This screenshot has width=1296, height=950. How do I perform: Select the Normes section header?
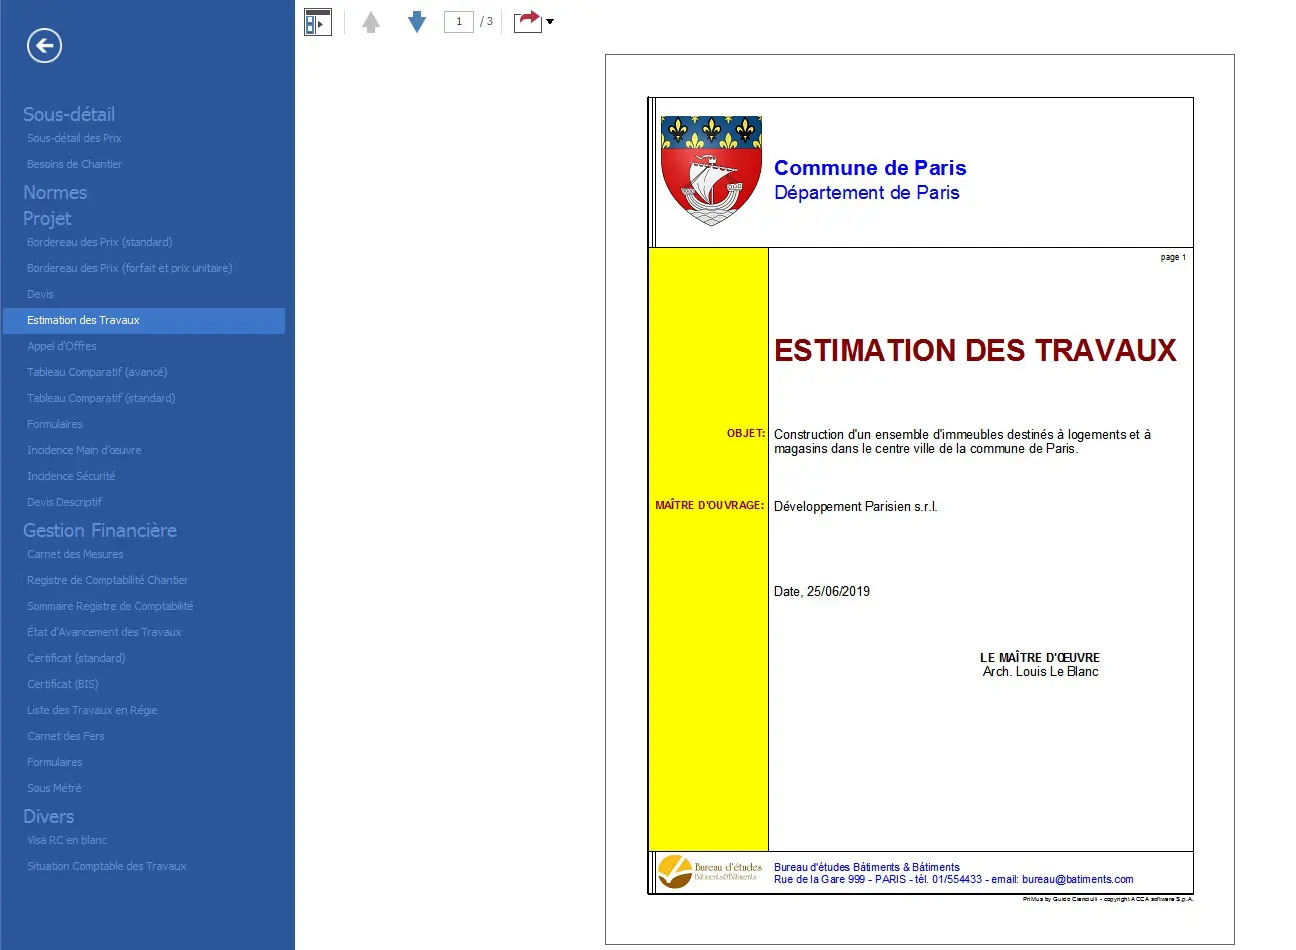55,192
